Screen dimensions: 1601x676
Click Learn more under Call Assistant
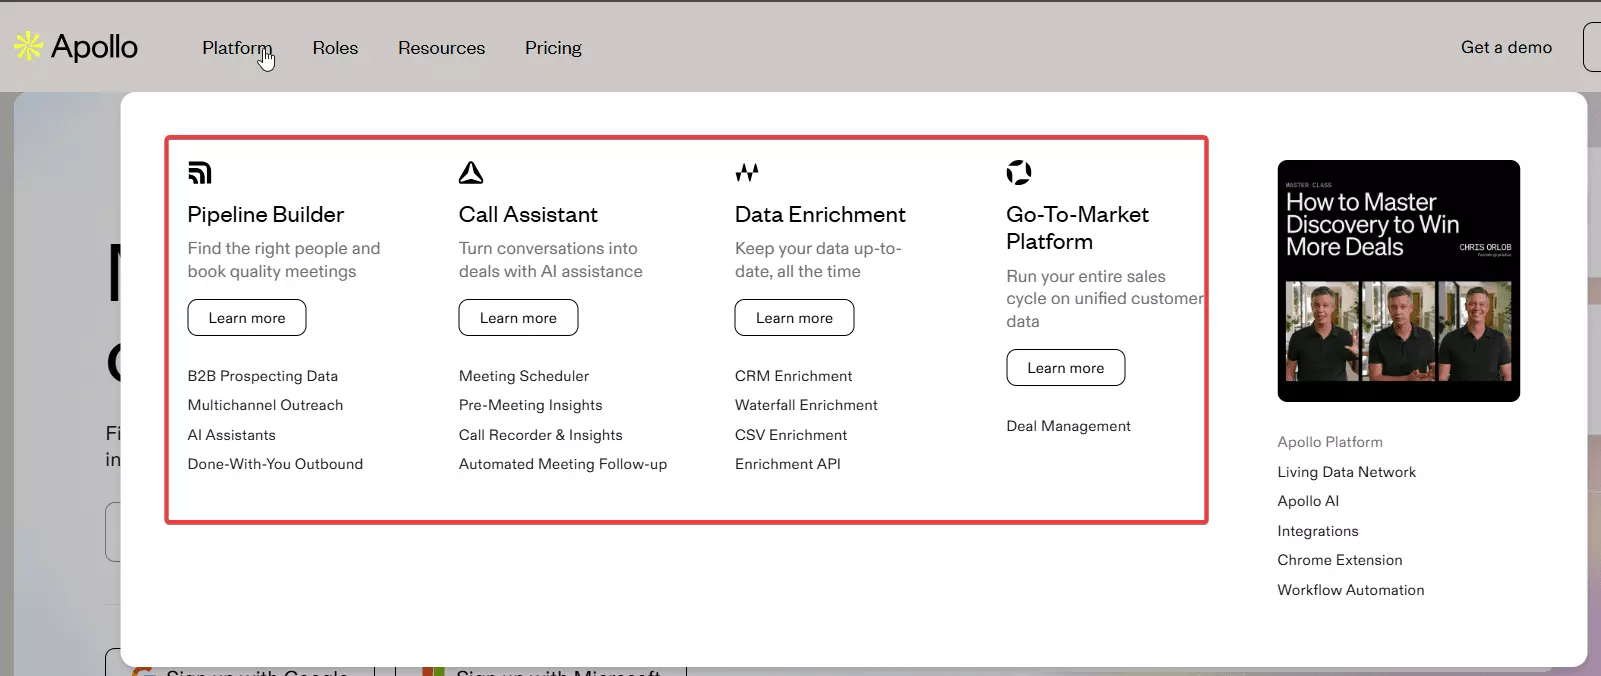pos(518,318)
